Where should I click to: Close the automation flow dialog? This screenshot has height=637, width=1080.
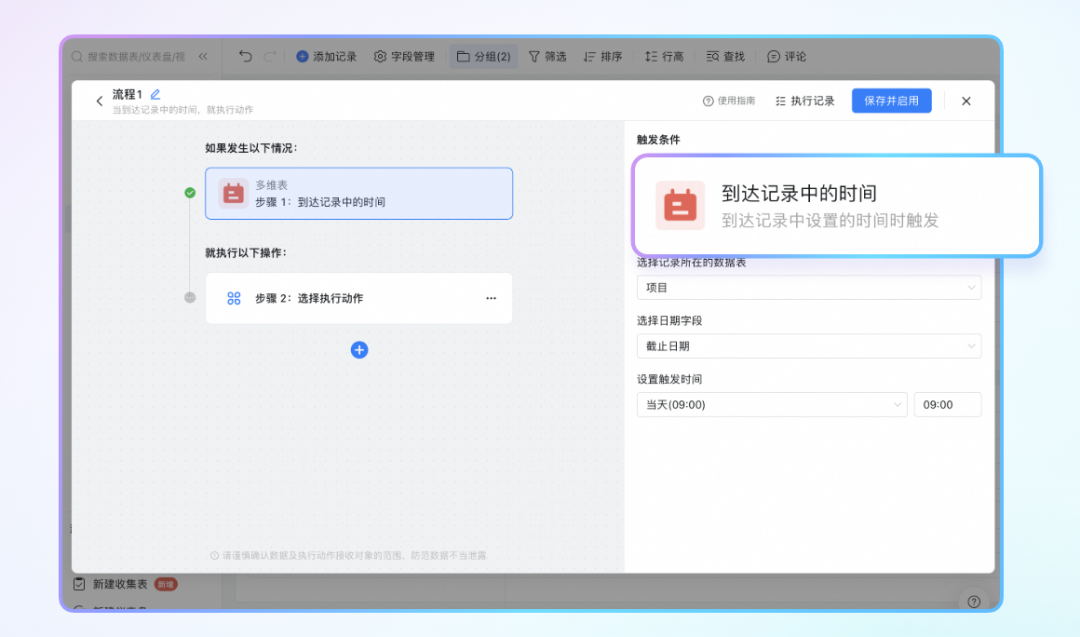coord(966,101)
